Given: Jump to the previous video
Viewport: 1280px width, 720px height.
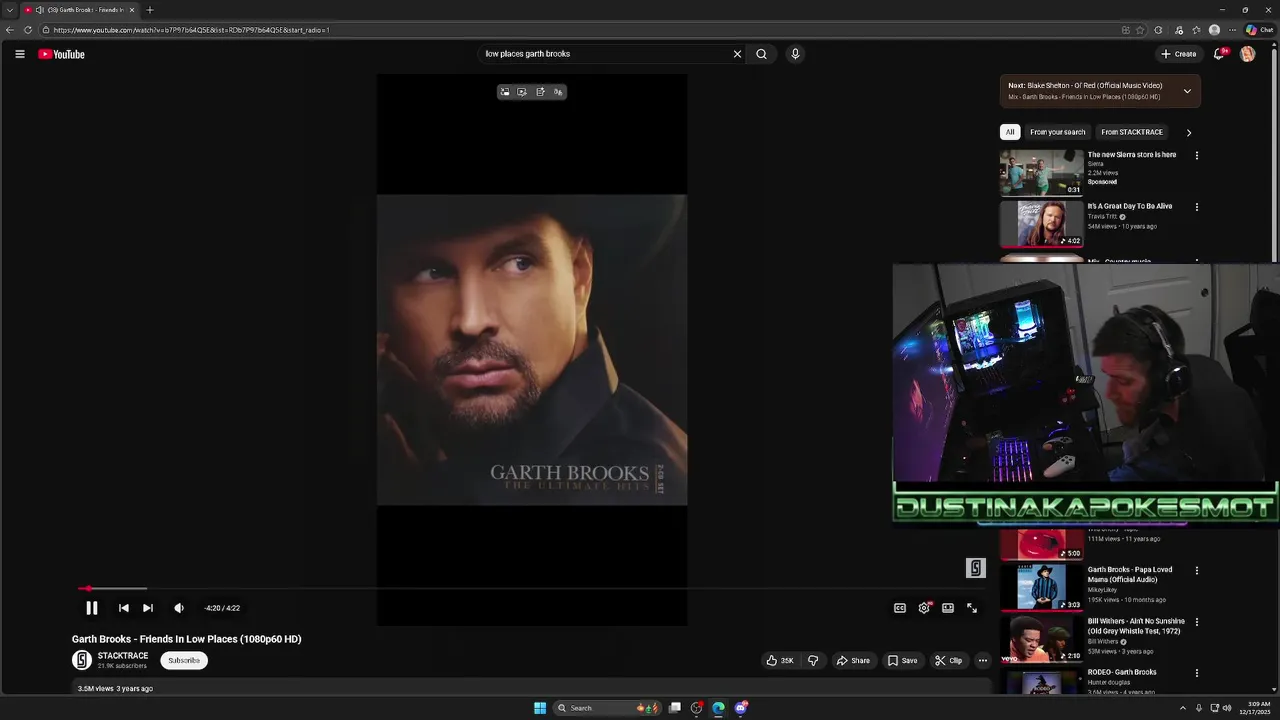Looking at the screenshot, I should (123, 608).
